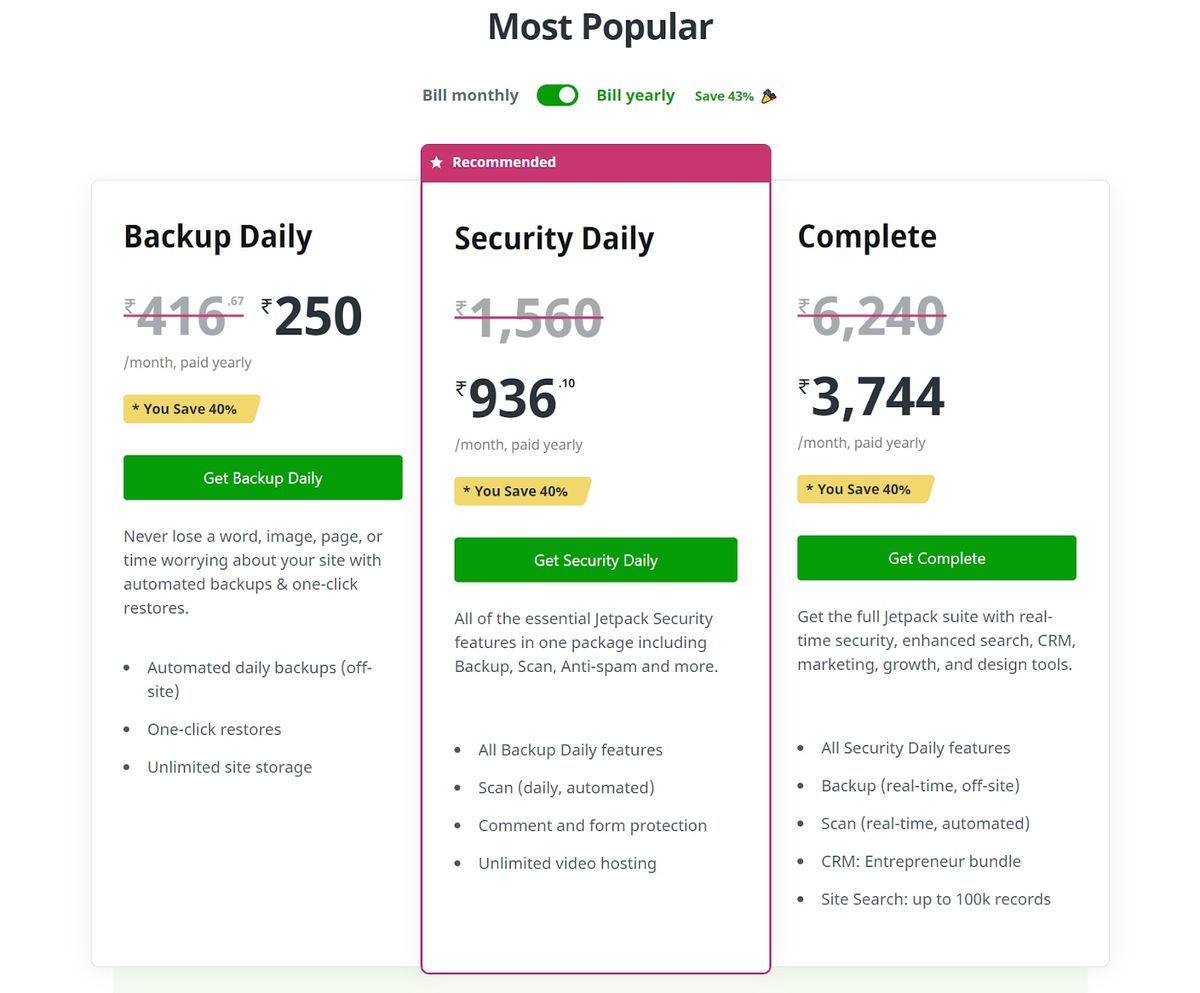This screenshot has height=993, width=1200.
Task: Click the star icon on the Recommended banner
Action: tap(436, 162)
